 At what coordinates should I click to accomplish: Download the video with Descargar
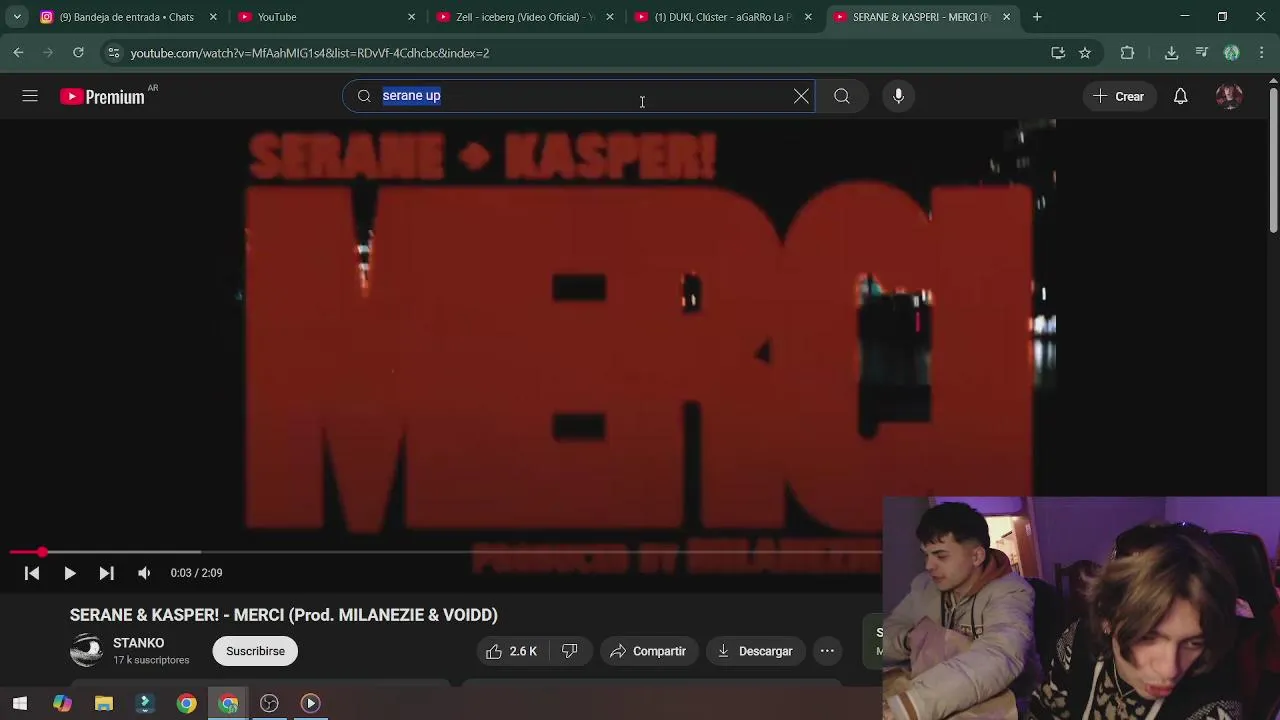pos(755,651)
